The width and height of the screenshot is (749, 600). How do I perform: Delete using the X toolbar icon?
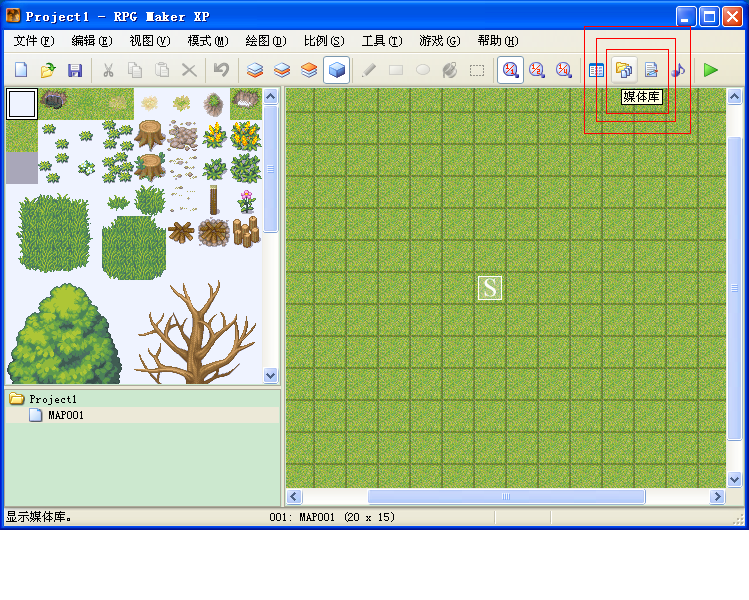189,70
